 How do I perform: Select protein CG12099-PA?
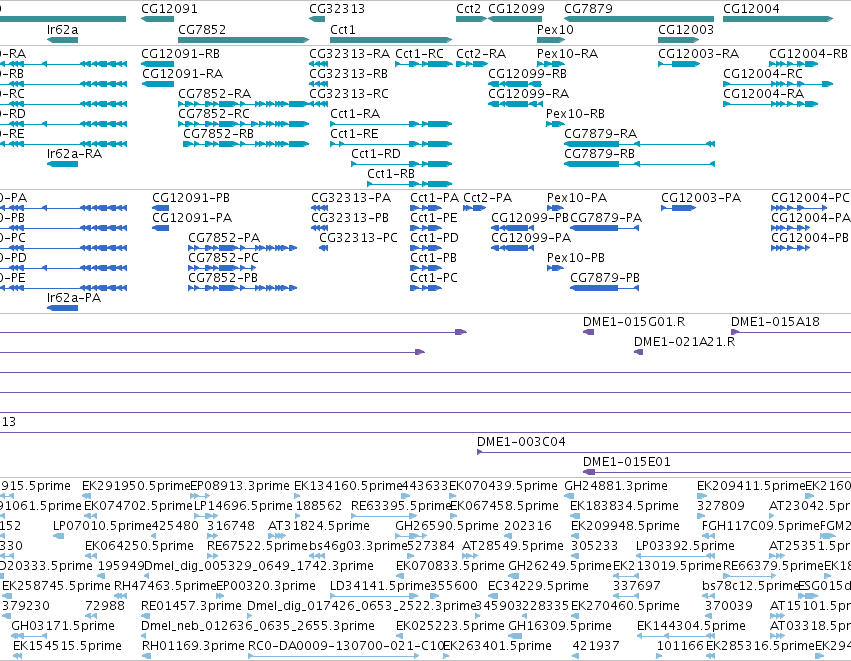531,238
